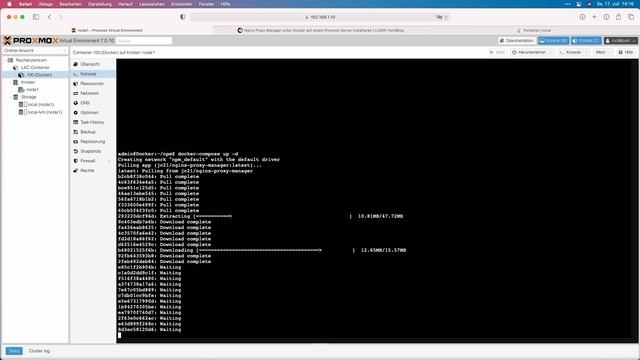640x360 pixels.
Task: Switch to the Tasks log tab
Action: 14,351
